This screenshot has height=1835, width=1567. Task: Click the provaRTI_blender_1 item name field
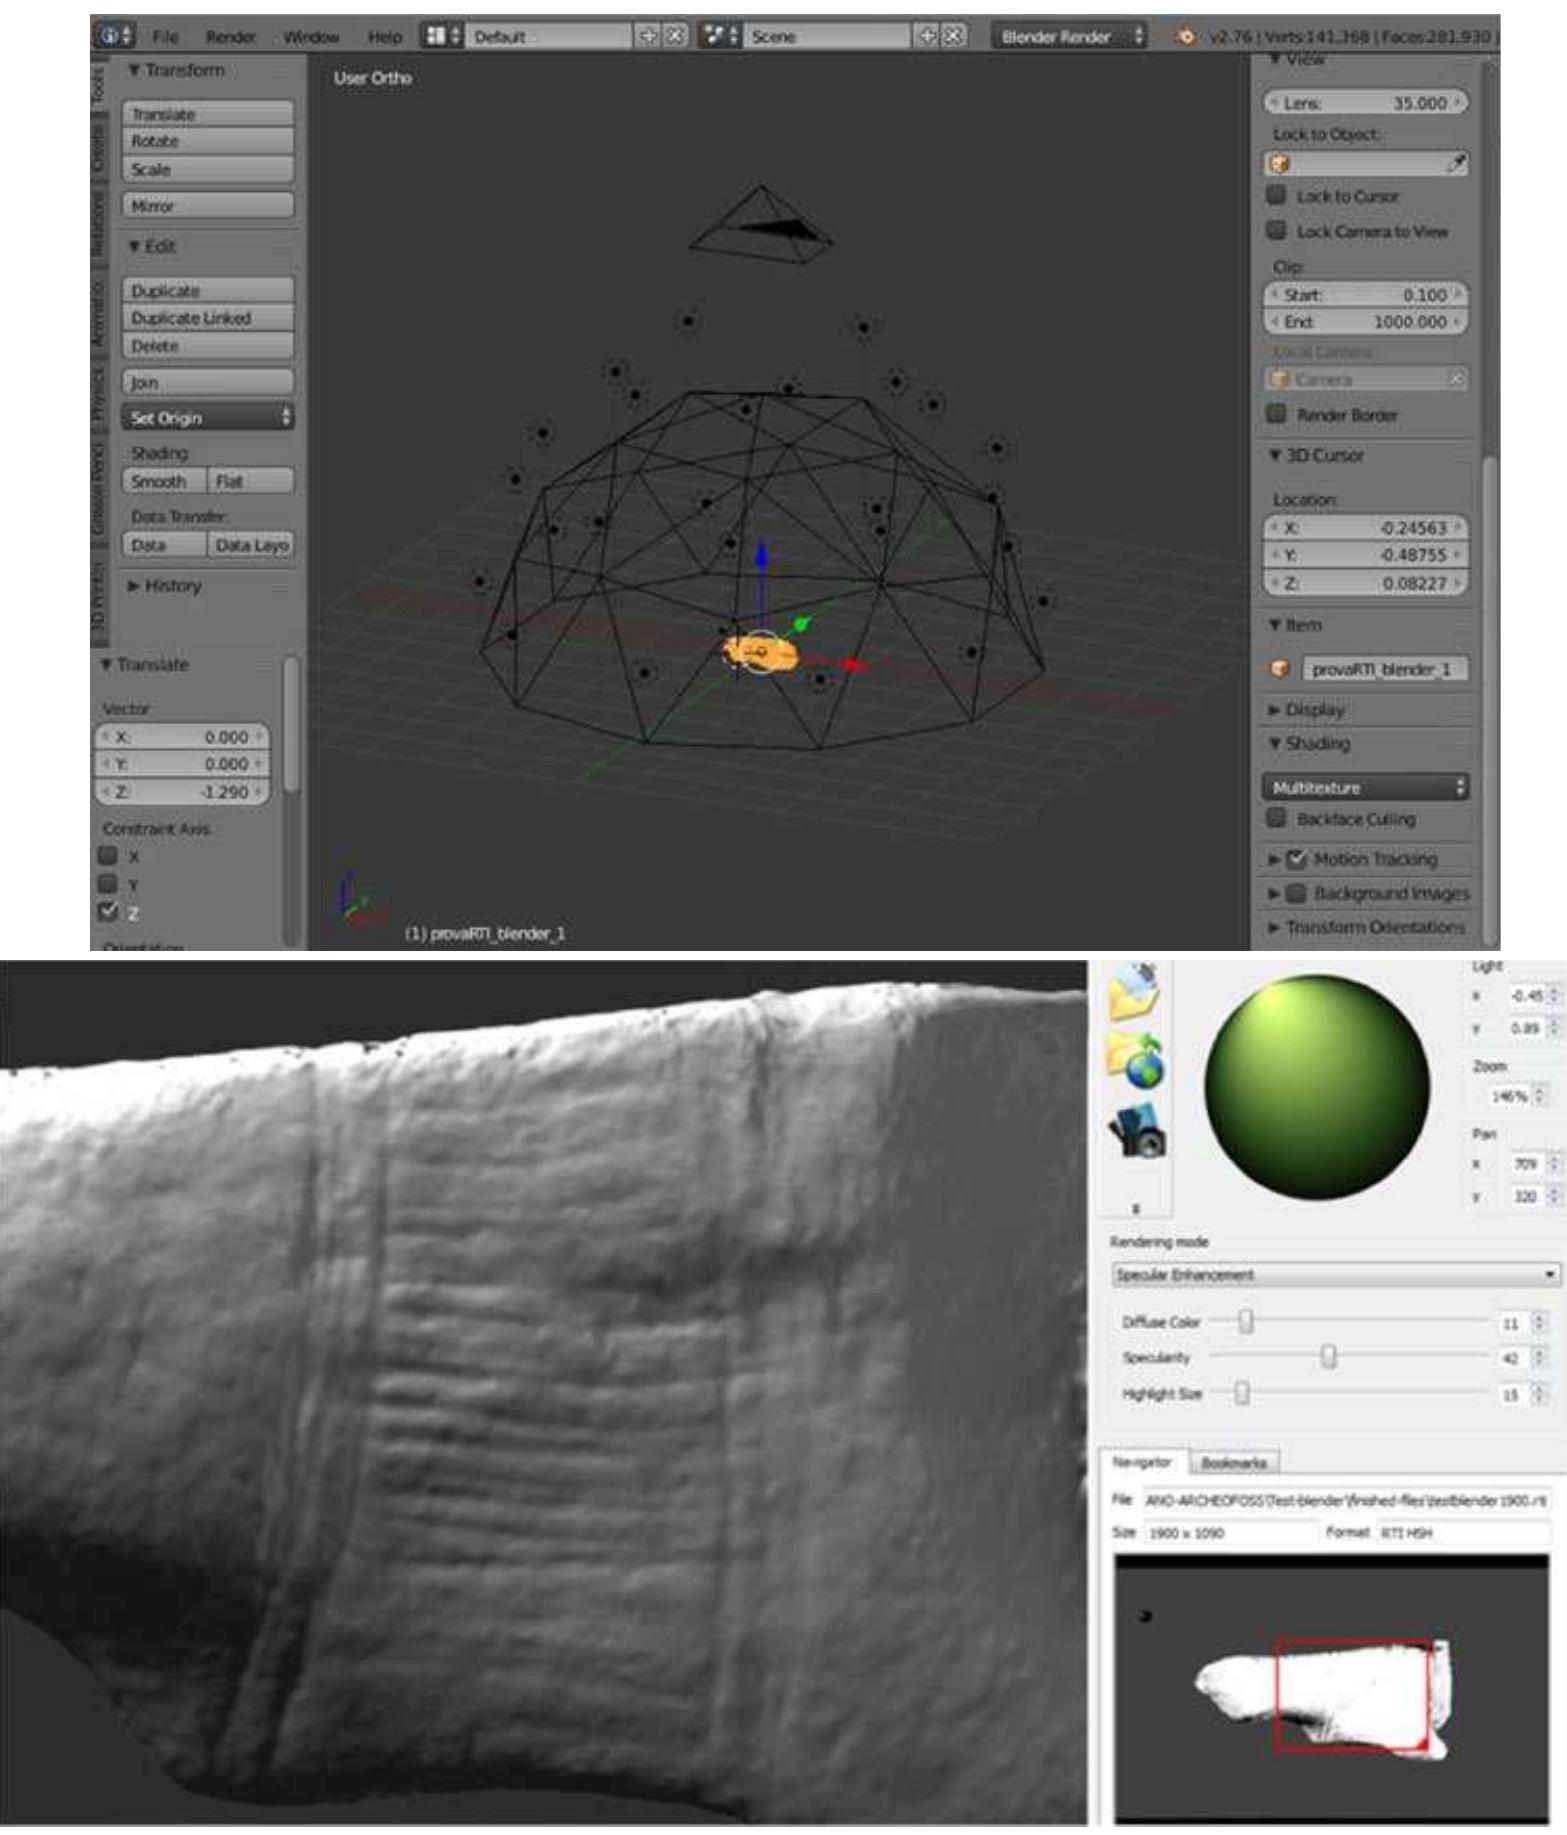tap(1385, 669)
